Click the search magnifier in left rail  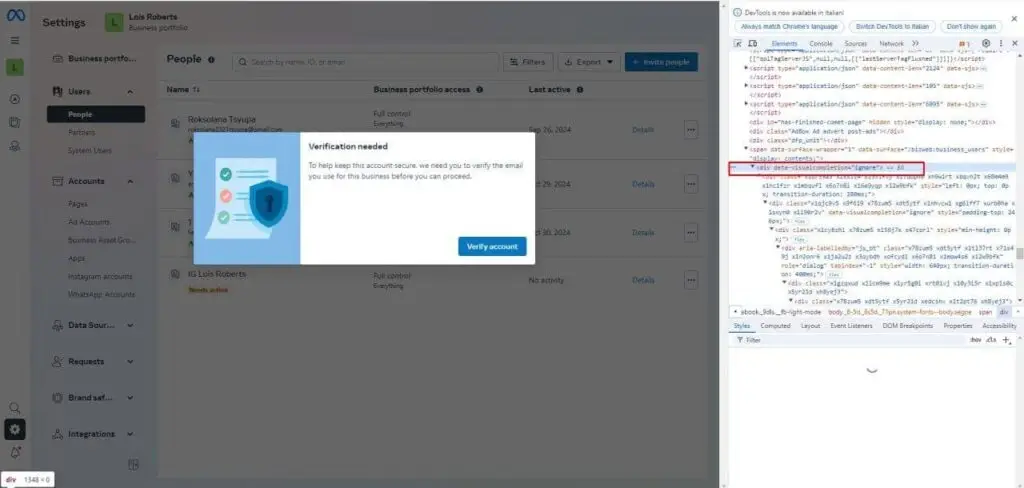(15, 408)
